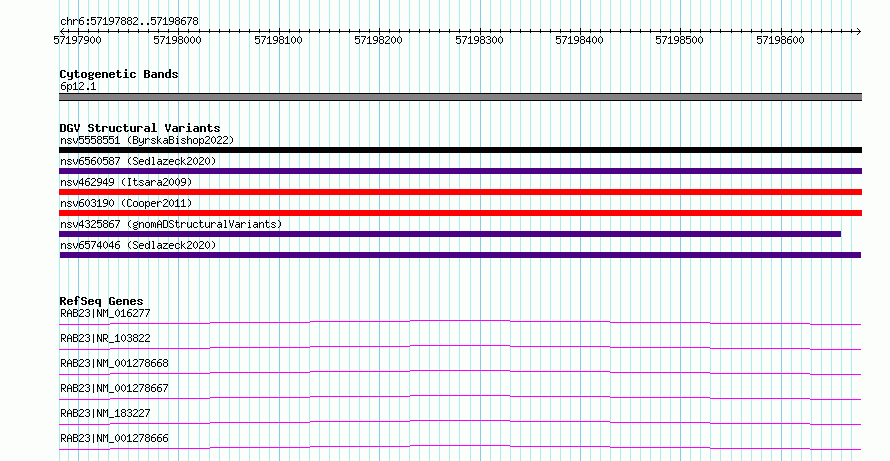
Task: Open the RAB23|NM_001278668 transcript label
Action: pos(114,363)
